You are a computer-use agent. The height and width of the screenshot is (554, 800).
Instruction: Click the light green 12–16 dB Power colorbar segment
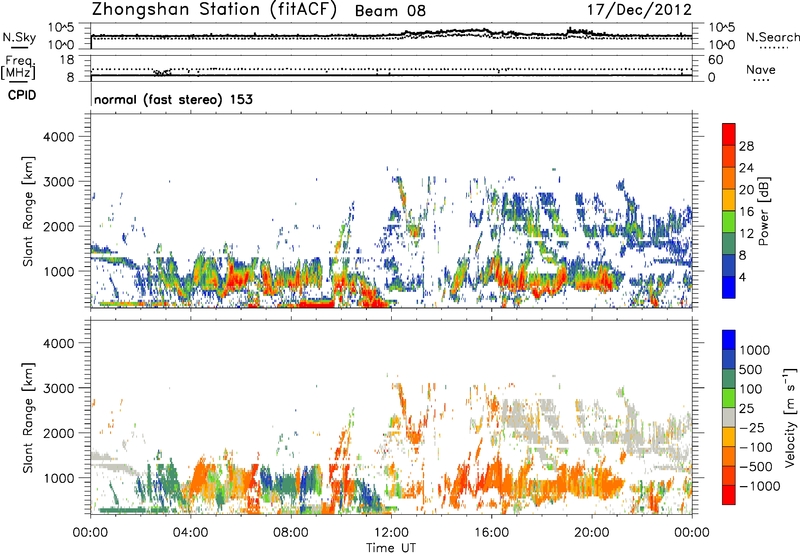coord(729,222)
